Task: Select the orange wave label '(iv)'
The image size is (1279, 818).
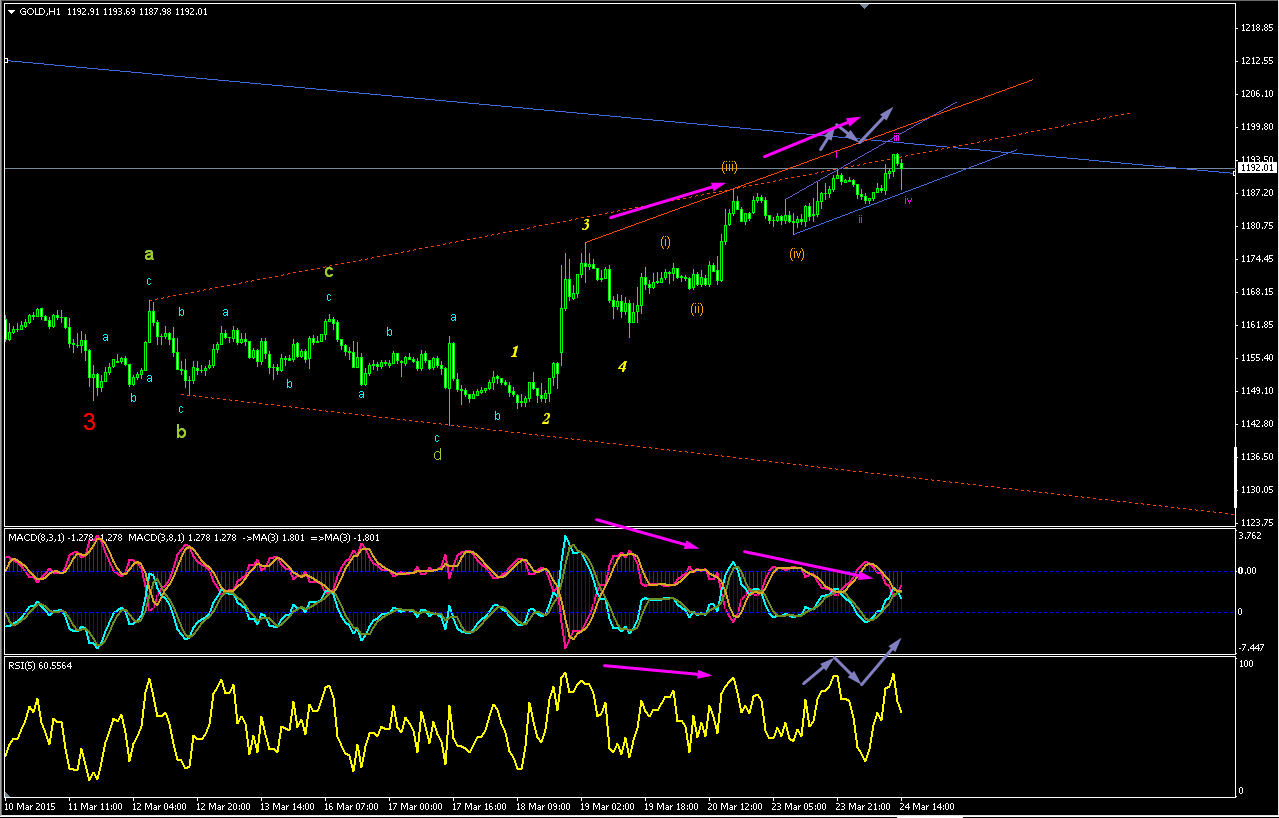Action: click(796, 254)
